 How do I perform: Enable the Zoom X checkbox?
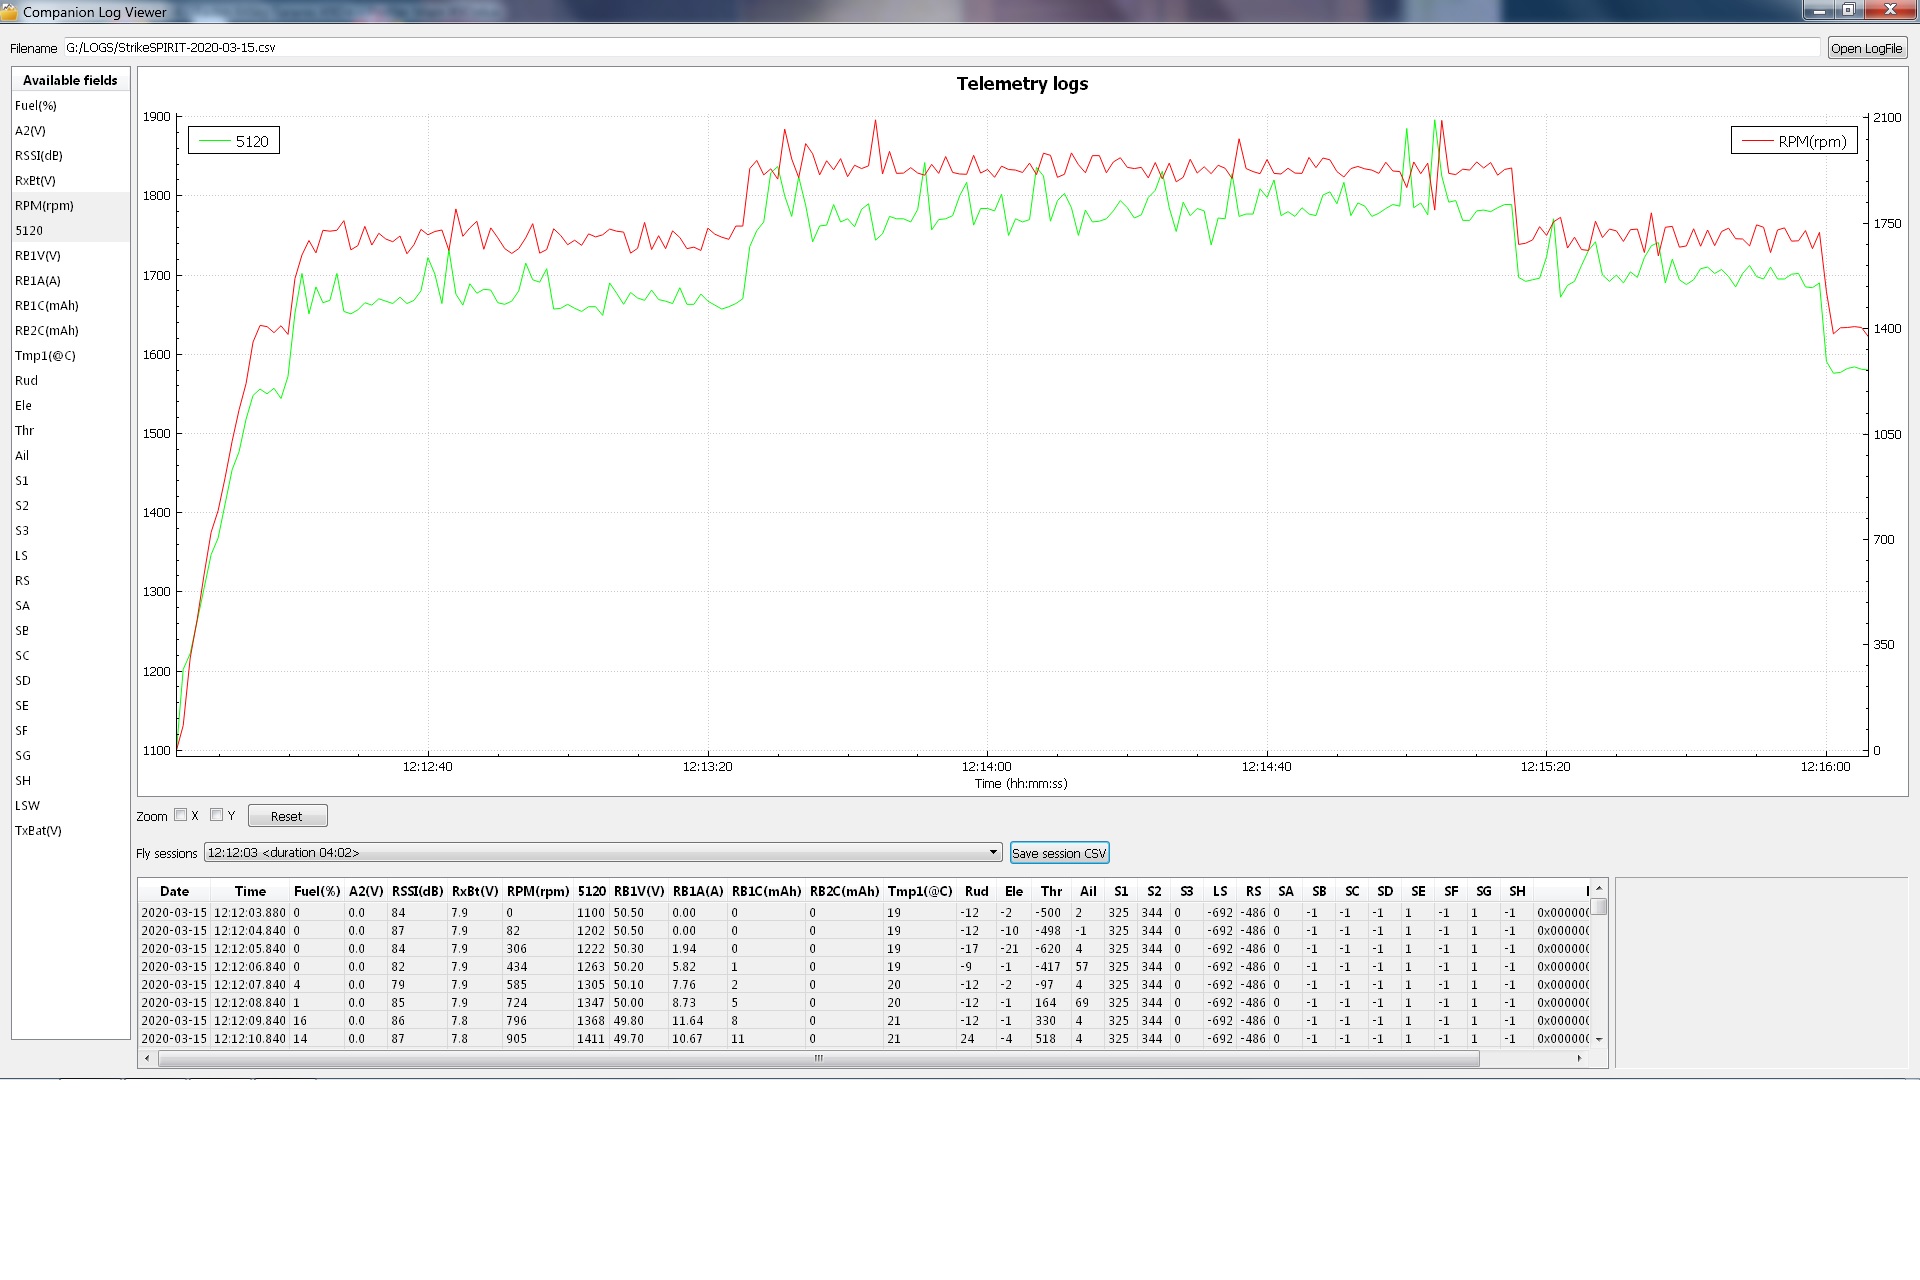tap(181, 815)
